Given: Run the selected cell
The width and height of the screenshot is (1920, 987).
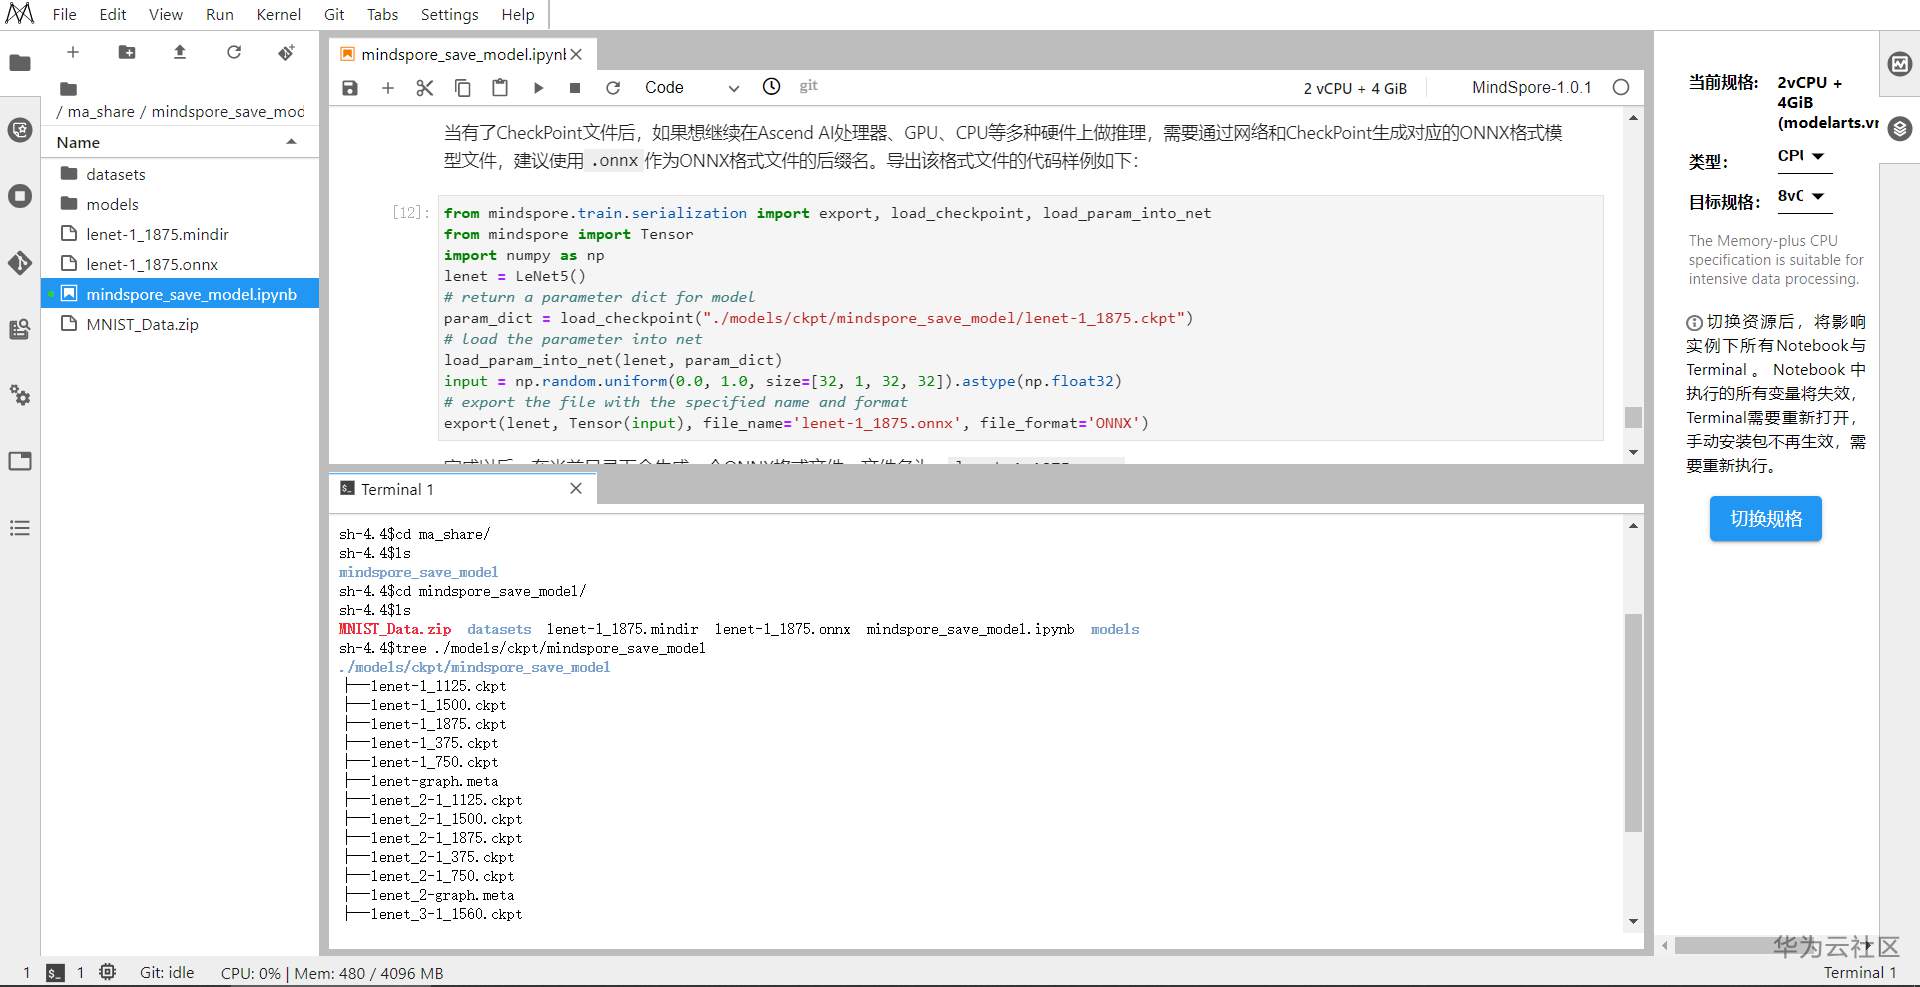Looking at the screenshot, I should pyautogui.click(x=538, y=88).
